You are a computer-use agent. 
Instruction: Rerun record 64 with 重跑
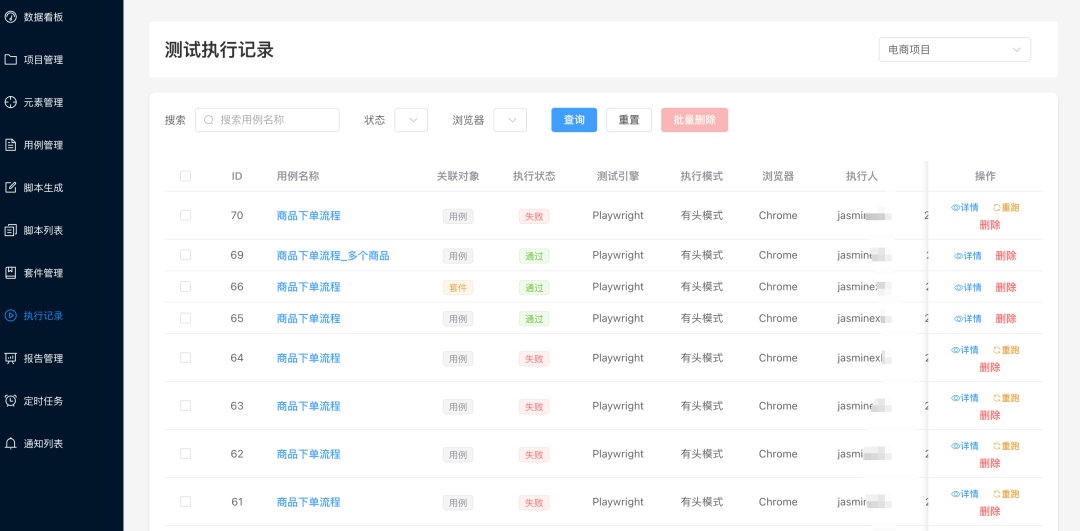tap(1006, 350)
